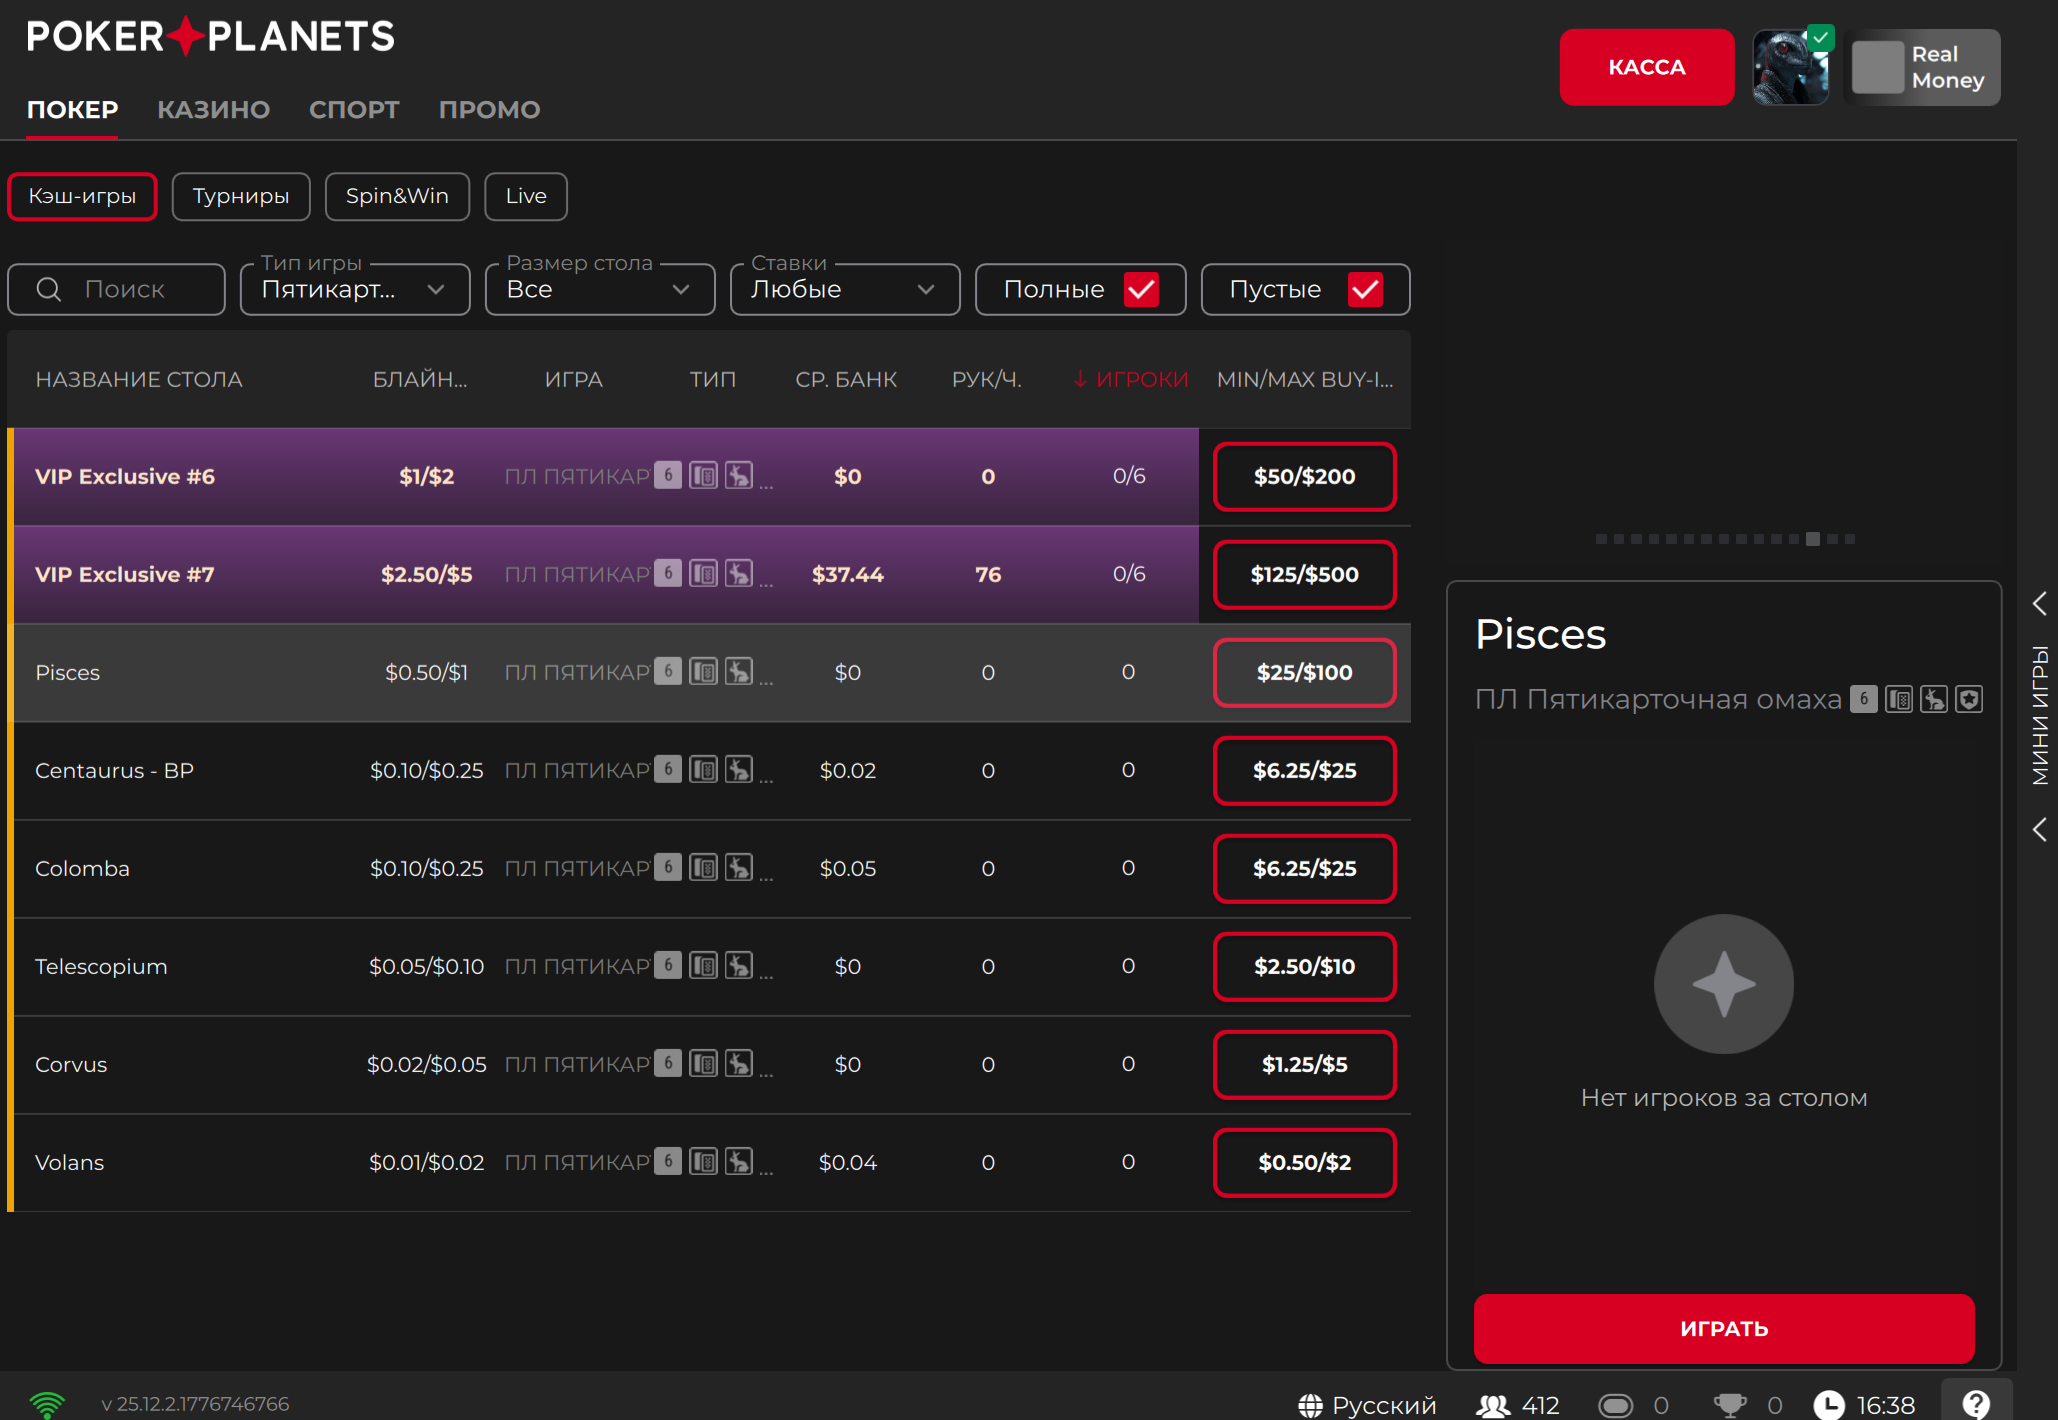
Task: Click the $1.25/$5 buy-in button for Corvus
Action: tap(1304, 1064)
